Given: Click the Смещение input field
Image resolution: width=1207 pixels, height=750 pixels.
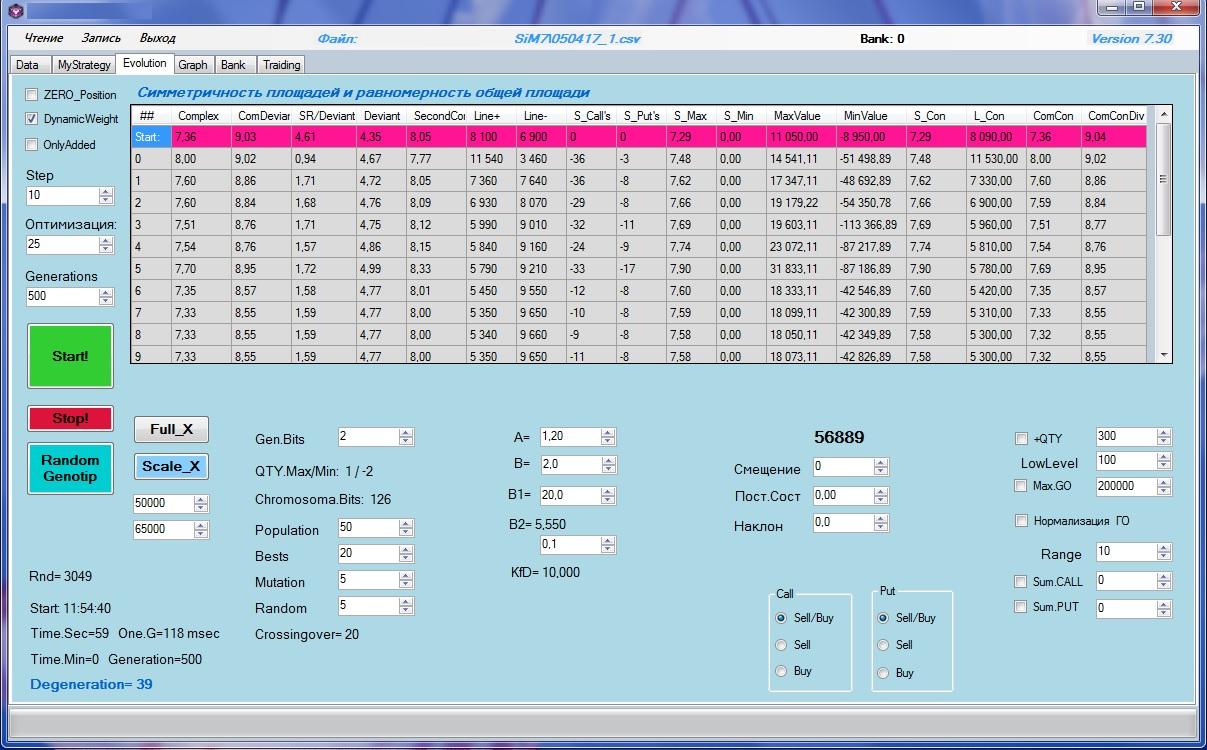Looking at the screenshot, I should 841,467.
